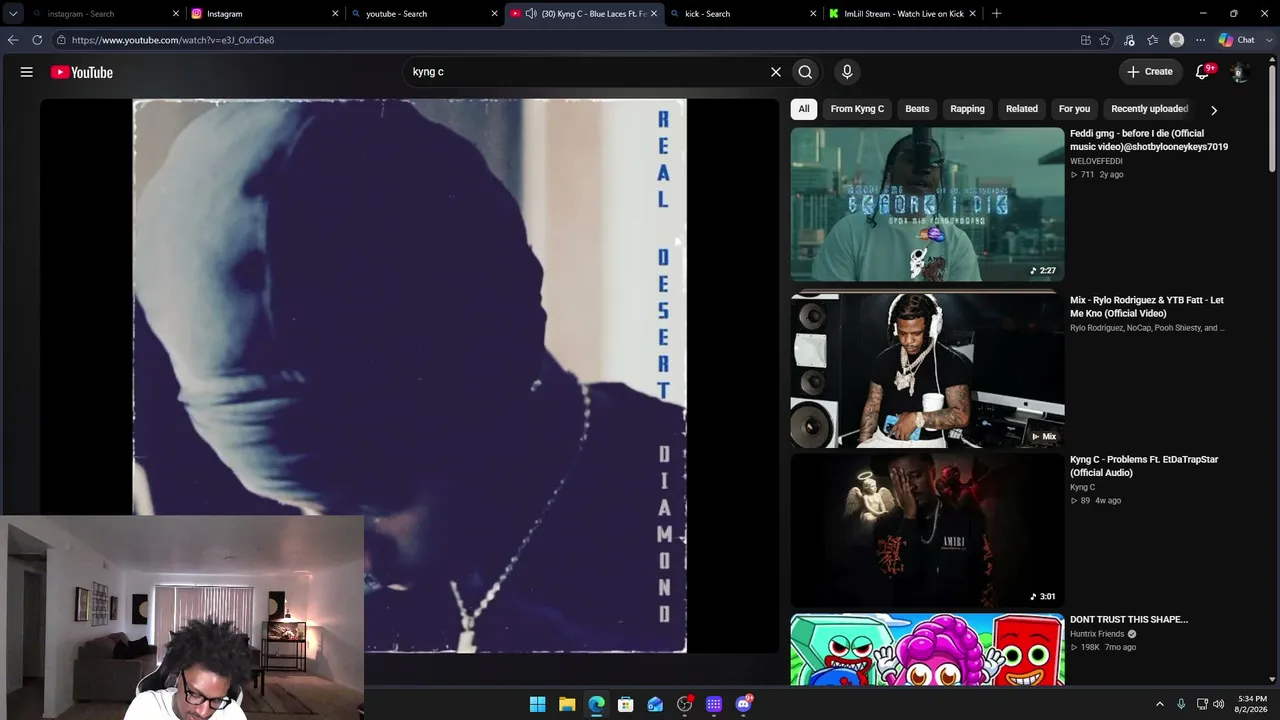Show more filter chips with arrow
The image size is (1280, 720).
(1214, 110)
